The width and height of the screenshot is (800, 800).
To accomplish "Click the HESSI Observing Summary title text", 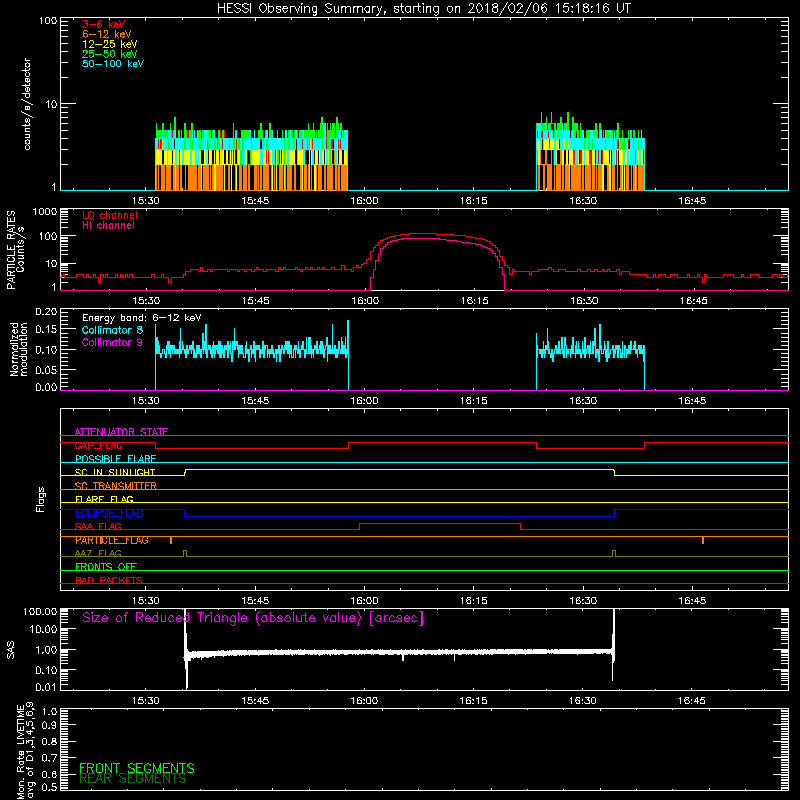I will tap(423, 9).
